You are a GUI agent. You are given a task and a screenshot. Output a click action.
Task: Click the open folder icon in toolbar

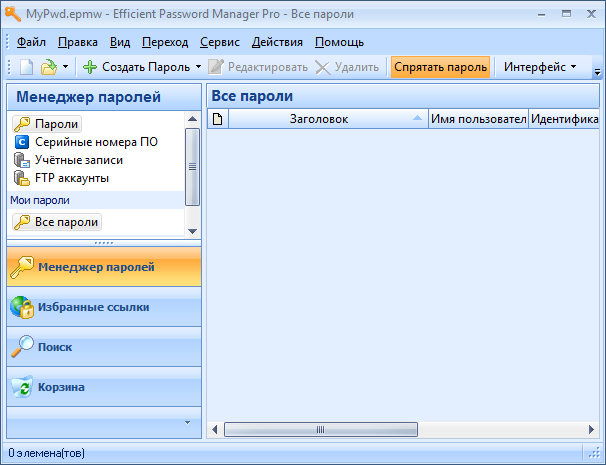coord(48,67)
